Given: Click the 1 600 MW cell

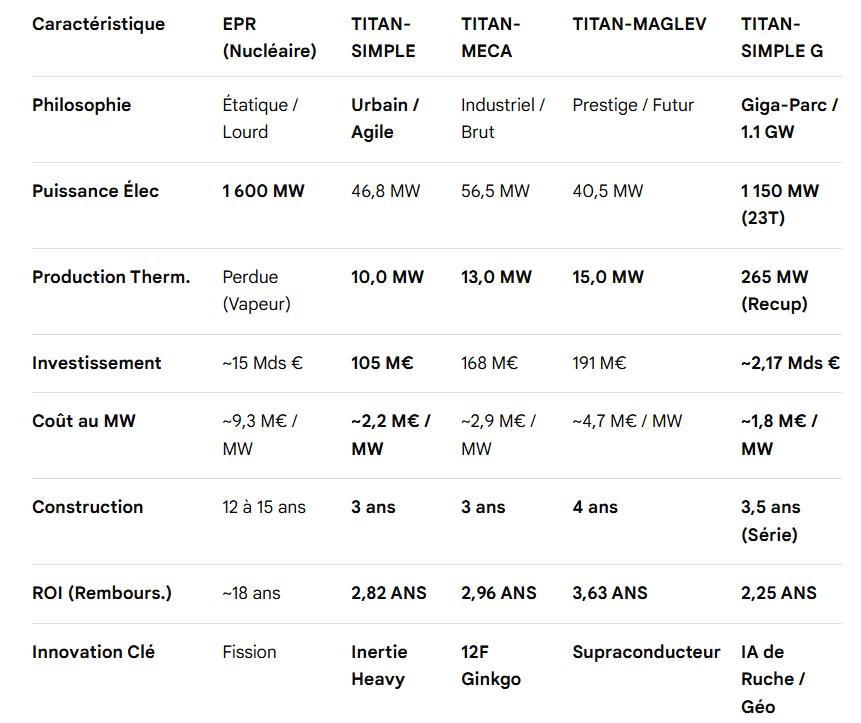Looking at the screenshot, I should [263, 191].
